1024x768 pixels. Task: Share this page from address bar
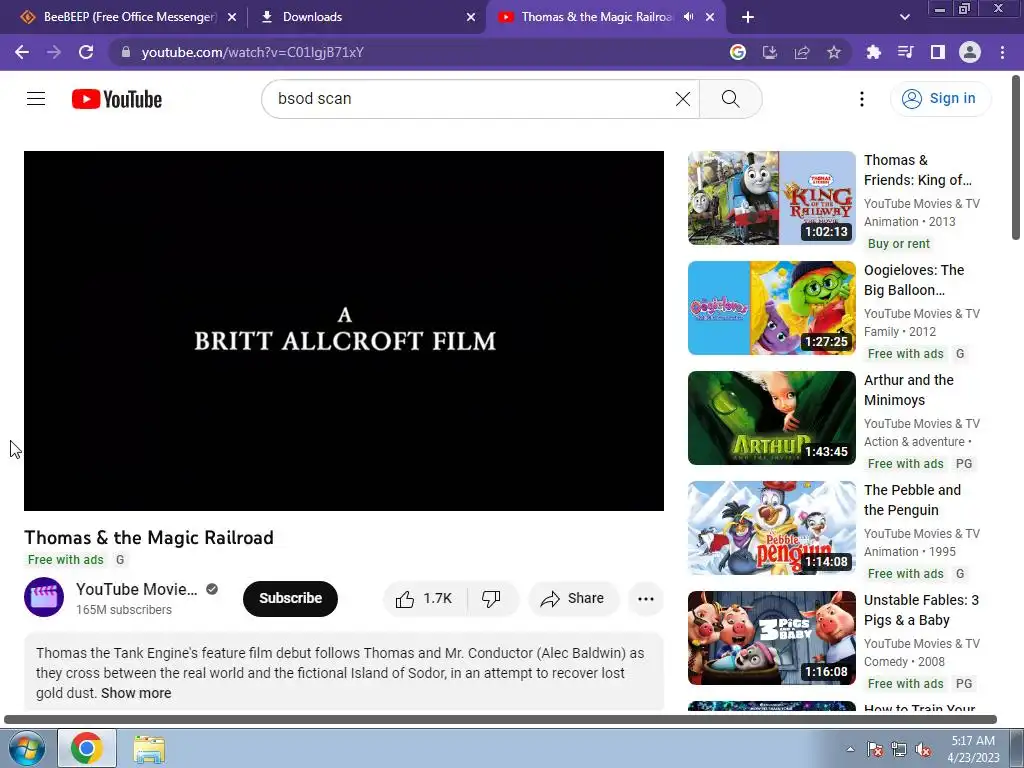click(802, 52)
